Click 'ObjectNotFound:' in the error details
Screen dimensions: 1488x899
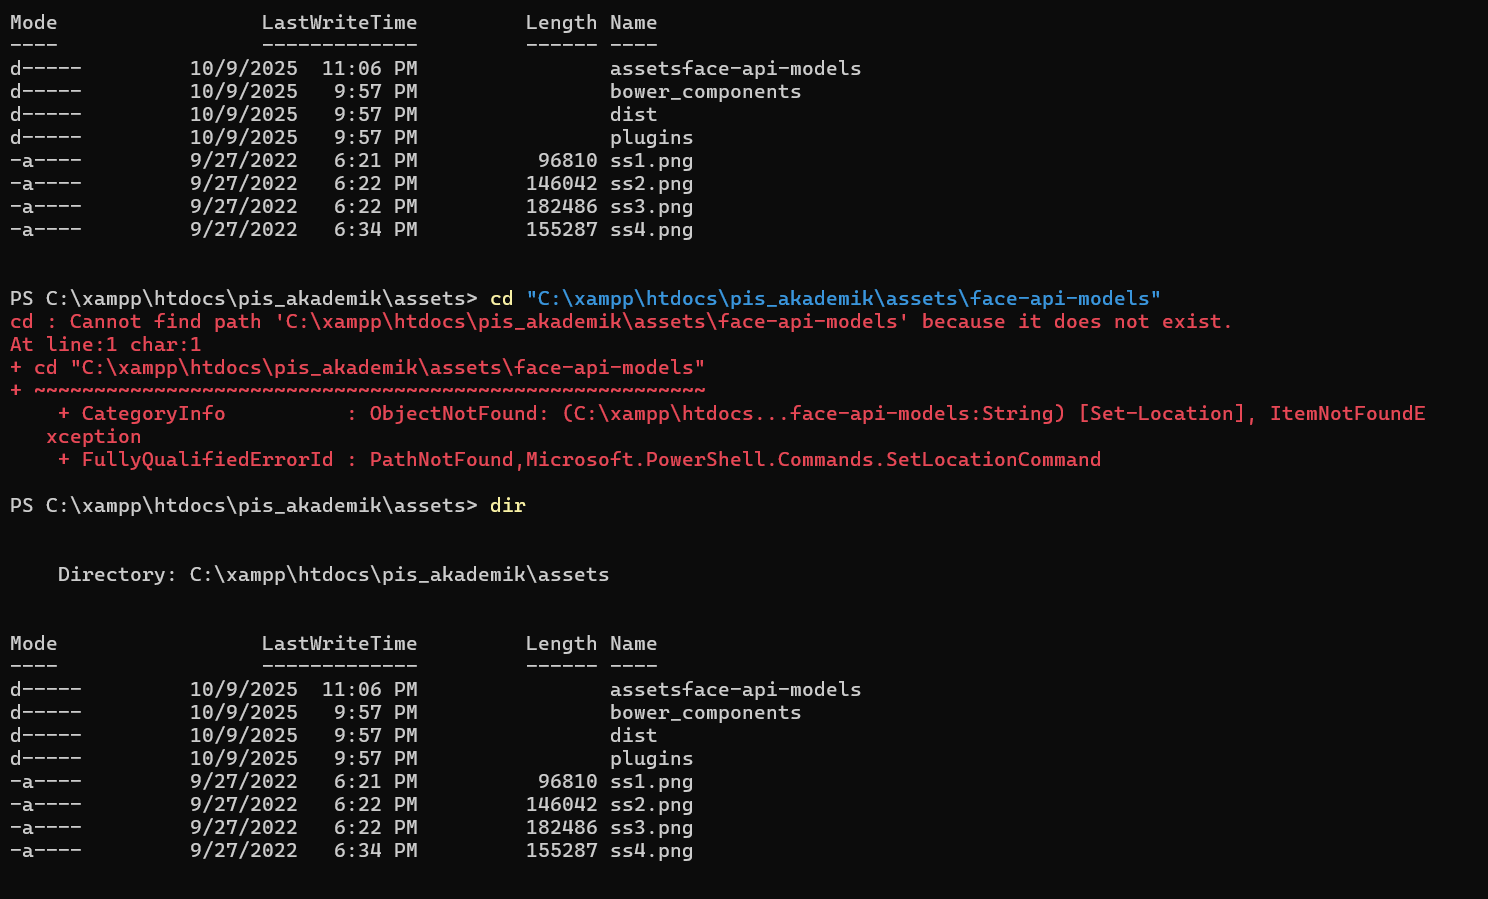459,413
